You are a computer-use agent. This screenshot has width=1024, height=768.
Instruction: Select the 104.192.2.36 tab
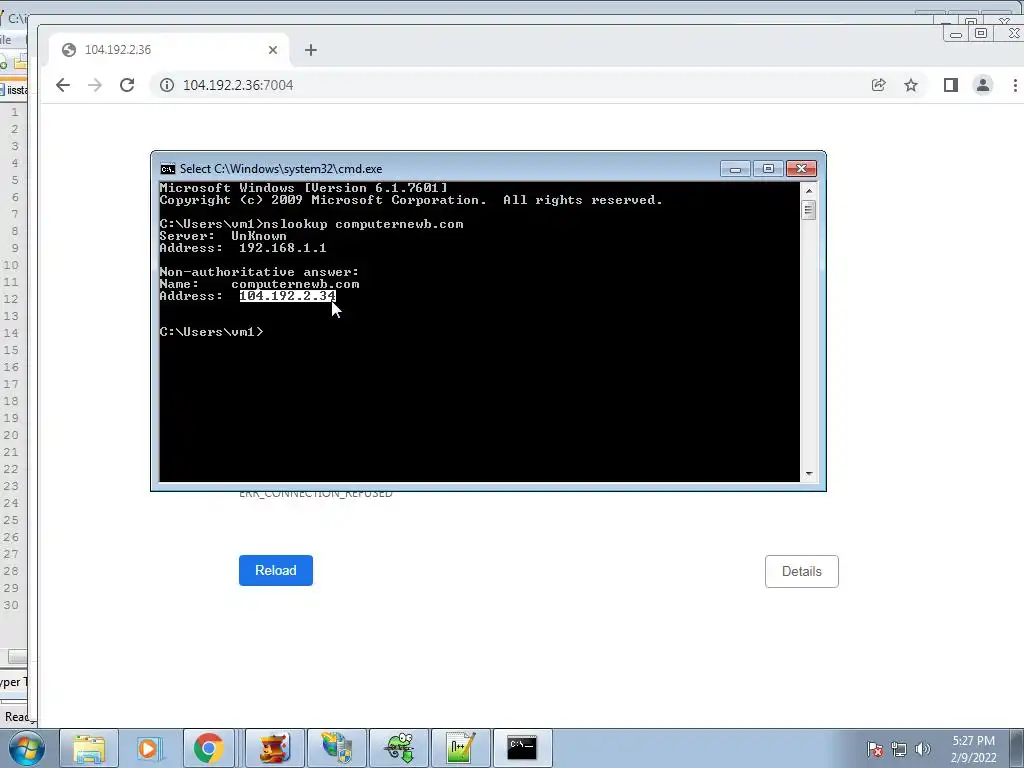pos(168,50)
